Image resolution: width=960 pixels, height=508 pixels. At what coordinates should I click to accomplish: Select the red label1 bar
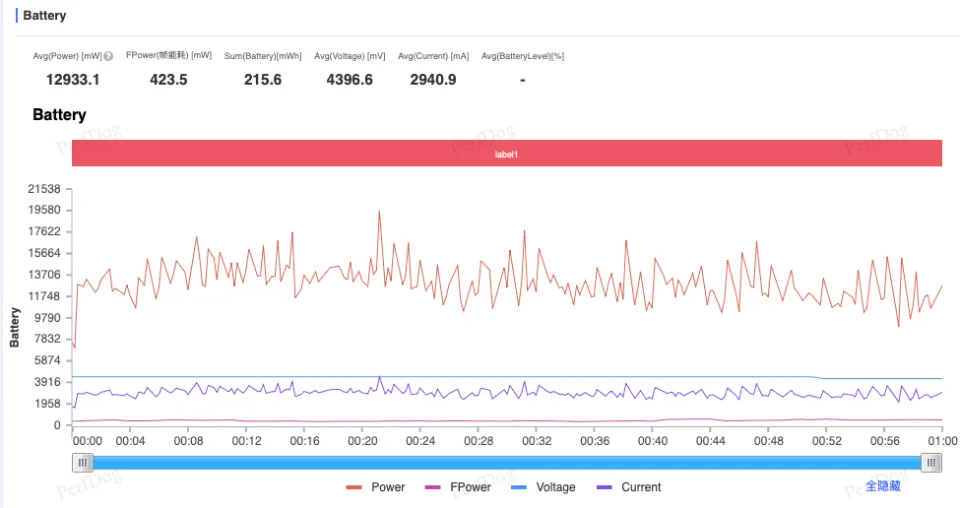(507, 154)
